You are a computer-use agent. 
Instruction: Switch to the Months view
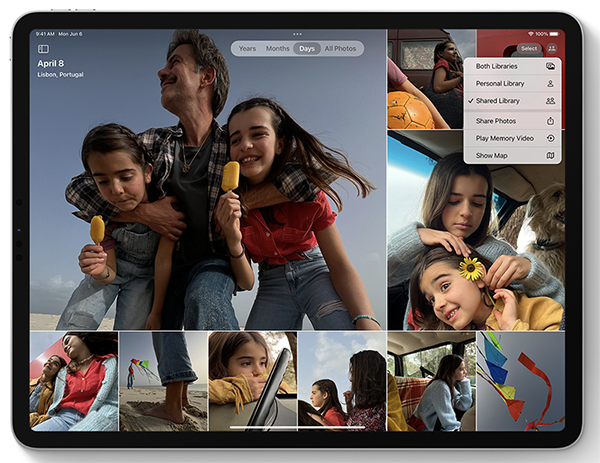point(277,49)
